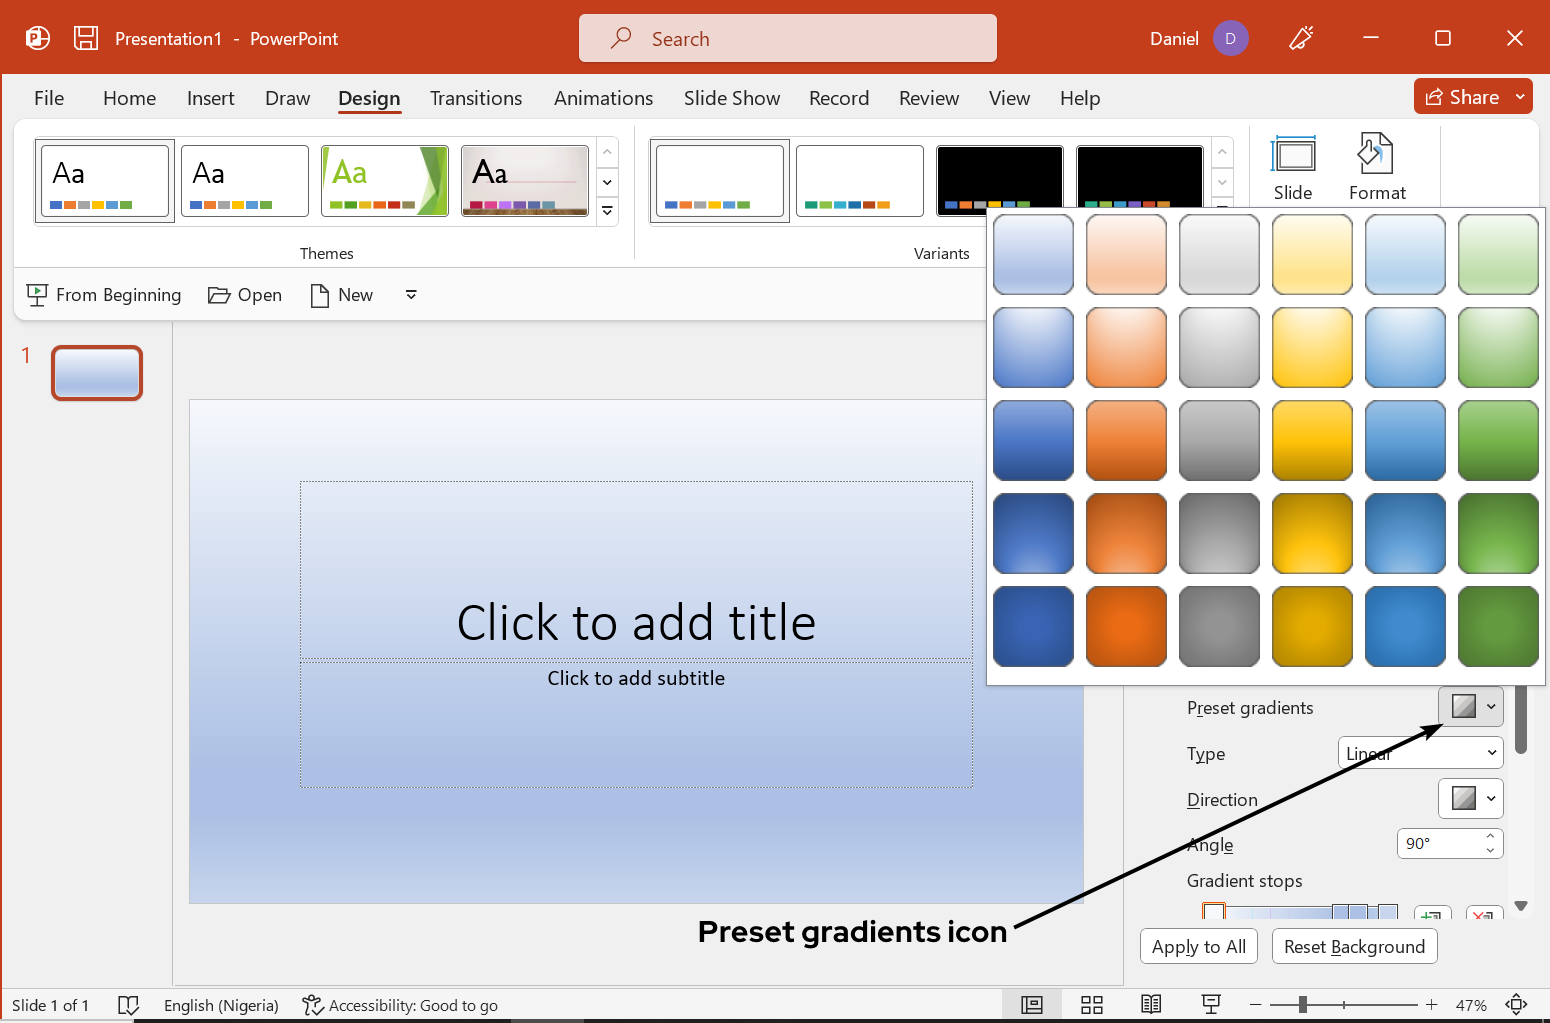The height and width of the screenshot is (1023, 1550).
Task: Open the gradient Direction dropdown
Action: coord(1471,799)
